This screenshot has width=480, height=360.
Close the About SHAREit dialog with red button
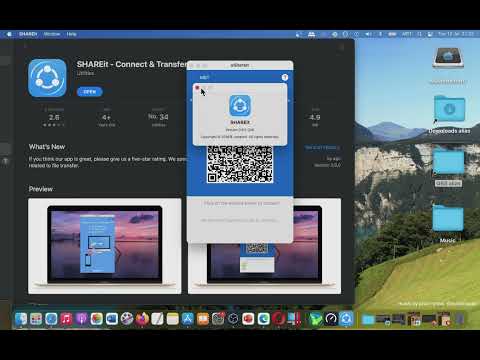click(197, 88)
